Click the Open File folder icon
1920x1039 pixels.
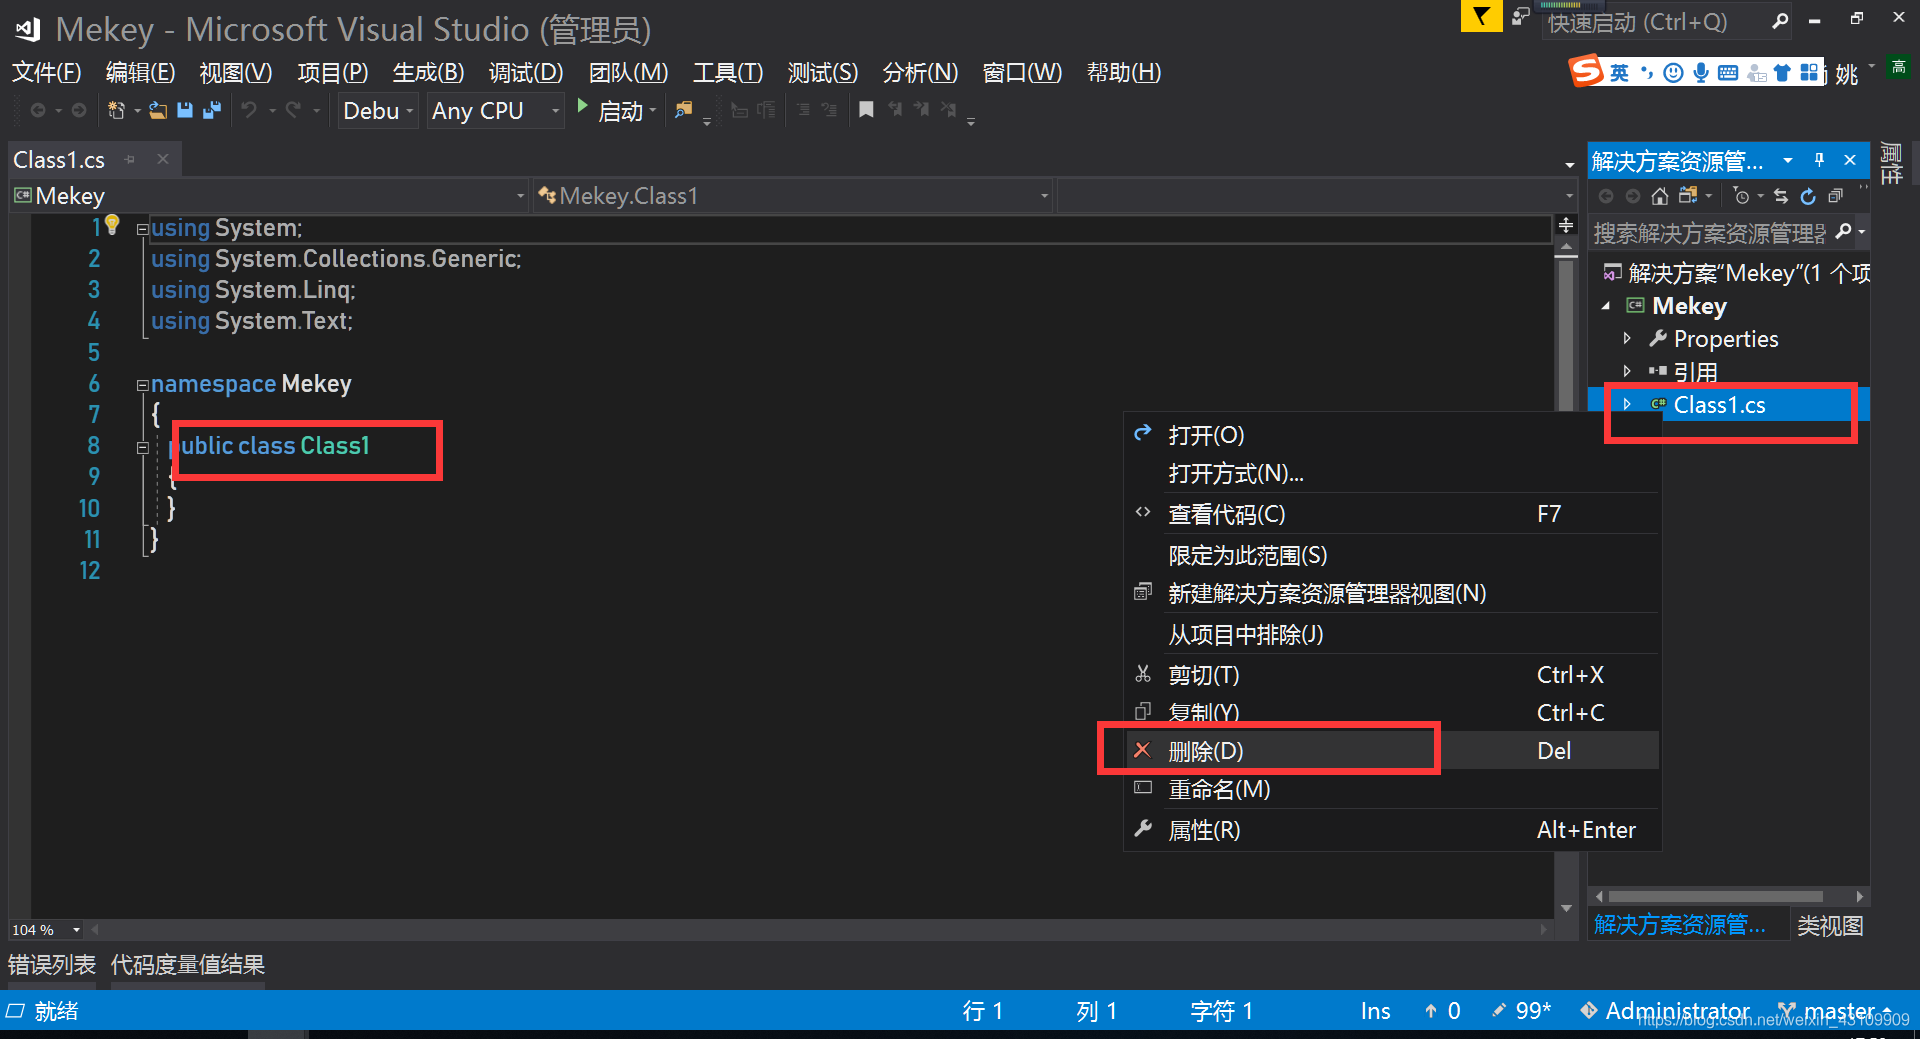point(158,110)
